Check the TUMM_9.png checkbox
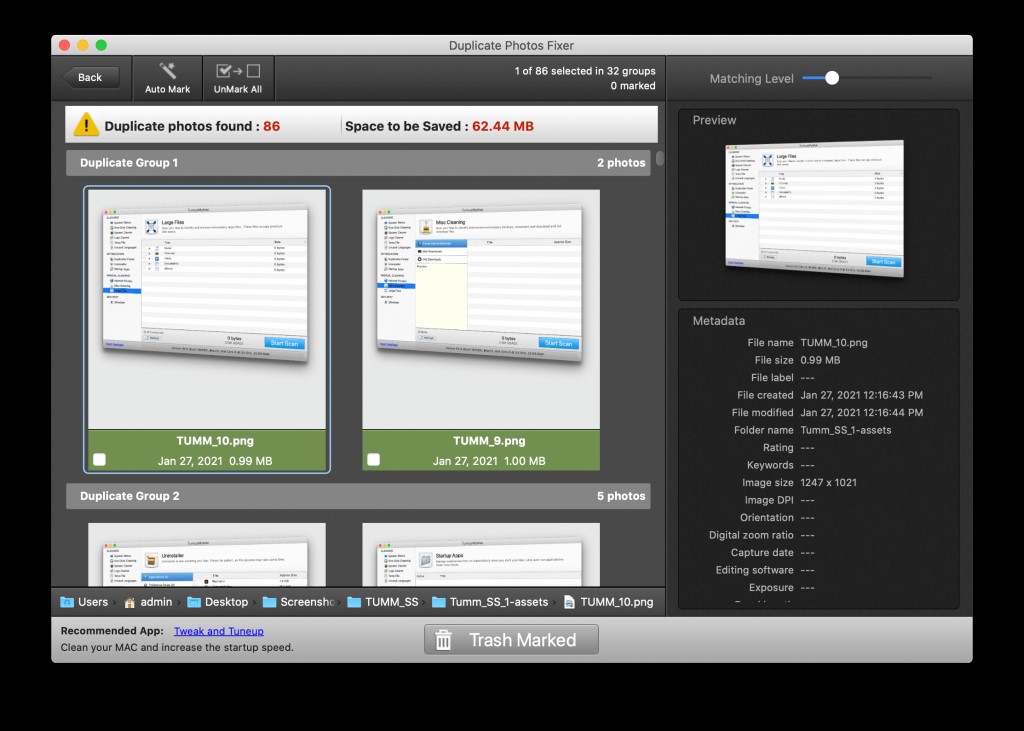The width and height of the screenshot is (1024, 731). click(373, 460)
